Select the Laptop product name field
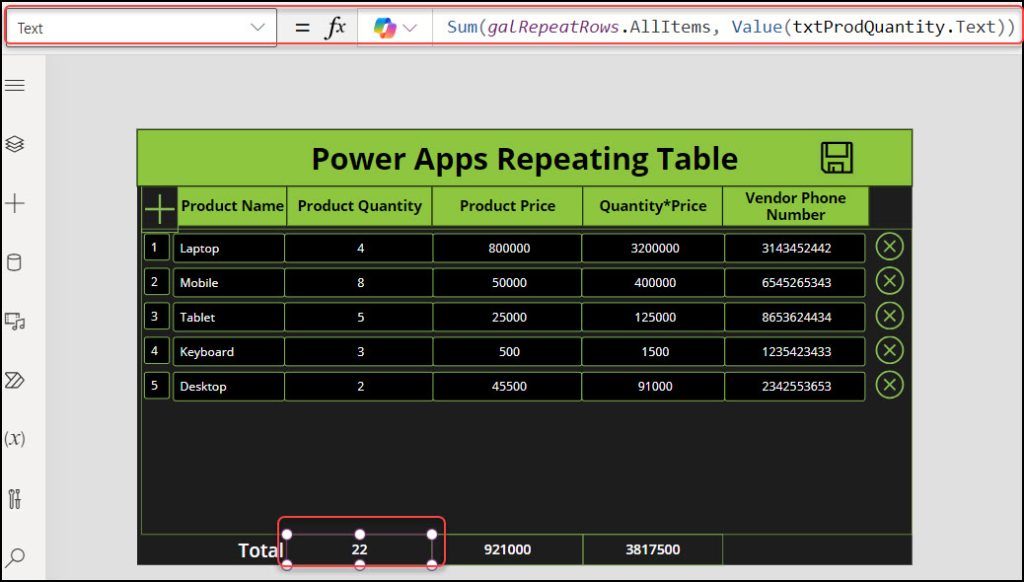 click(x=229, y=248)
